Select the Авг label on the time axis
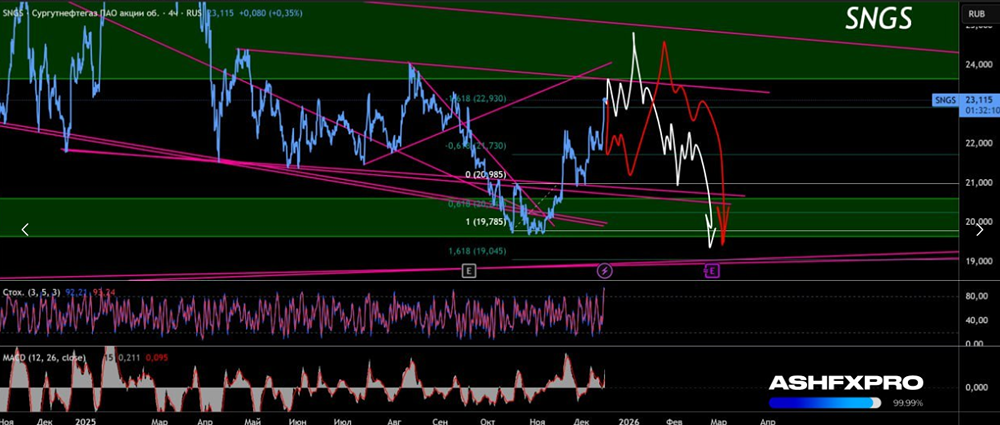 tap(395, 421)
